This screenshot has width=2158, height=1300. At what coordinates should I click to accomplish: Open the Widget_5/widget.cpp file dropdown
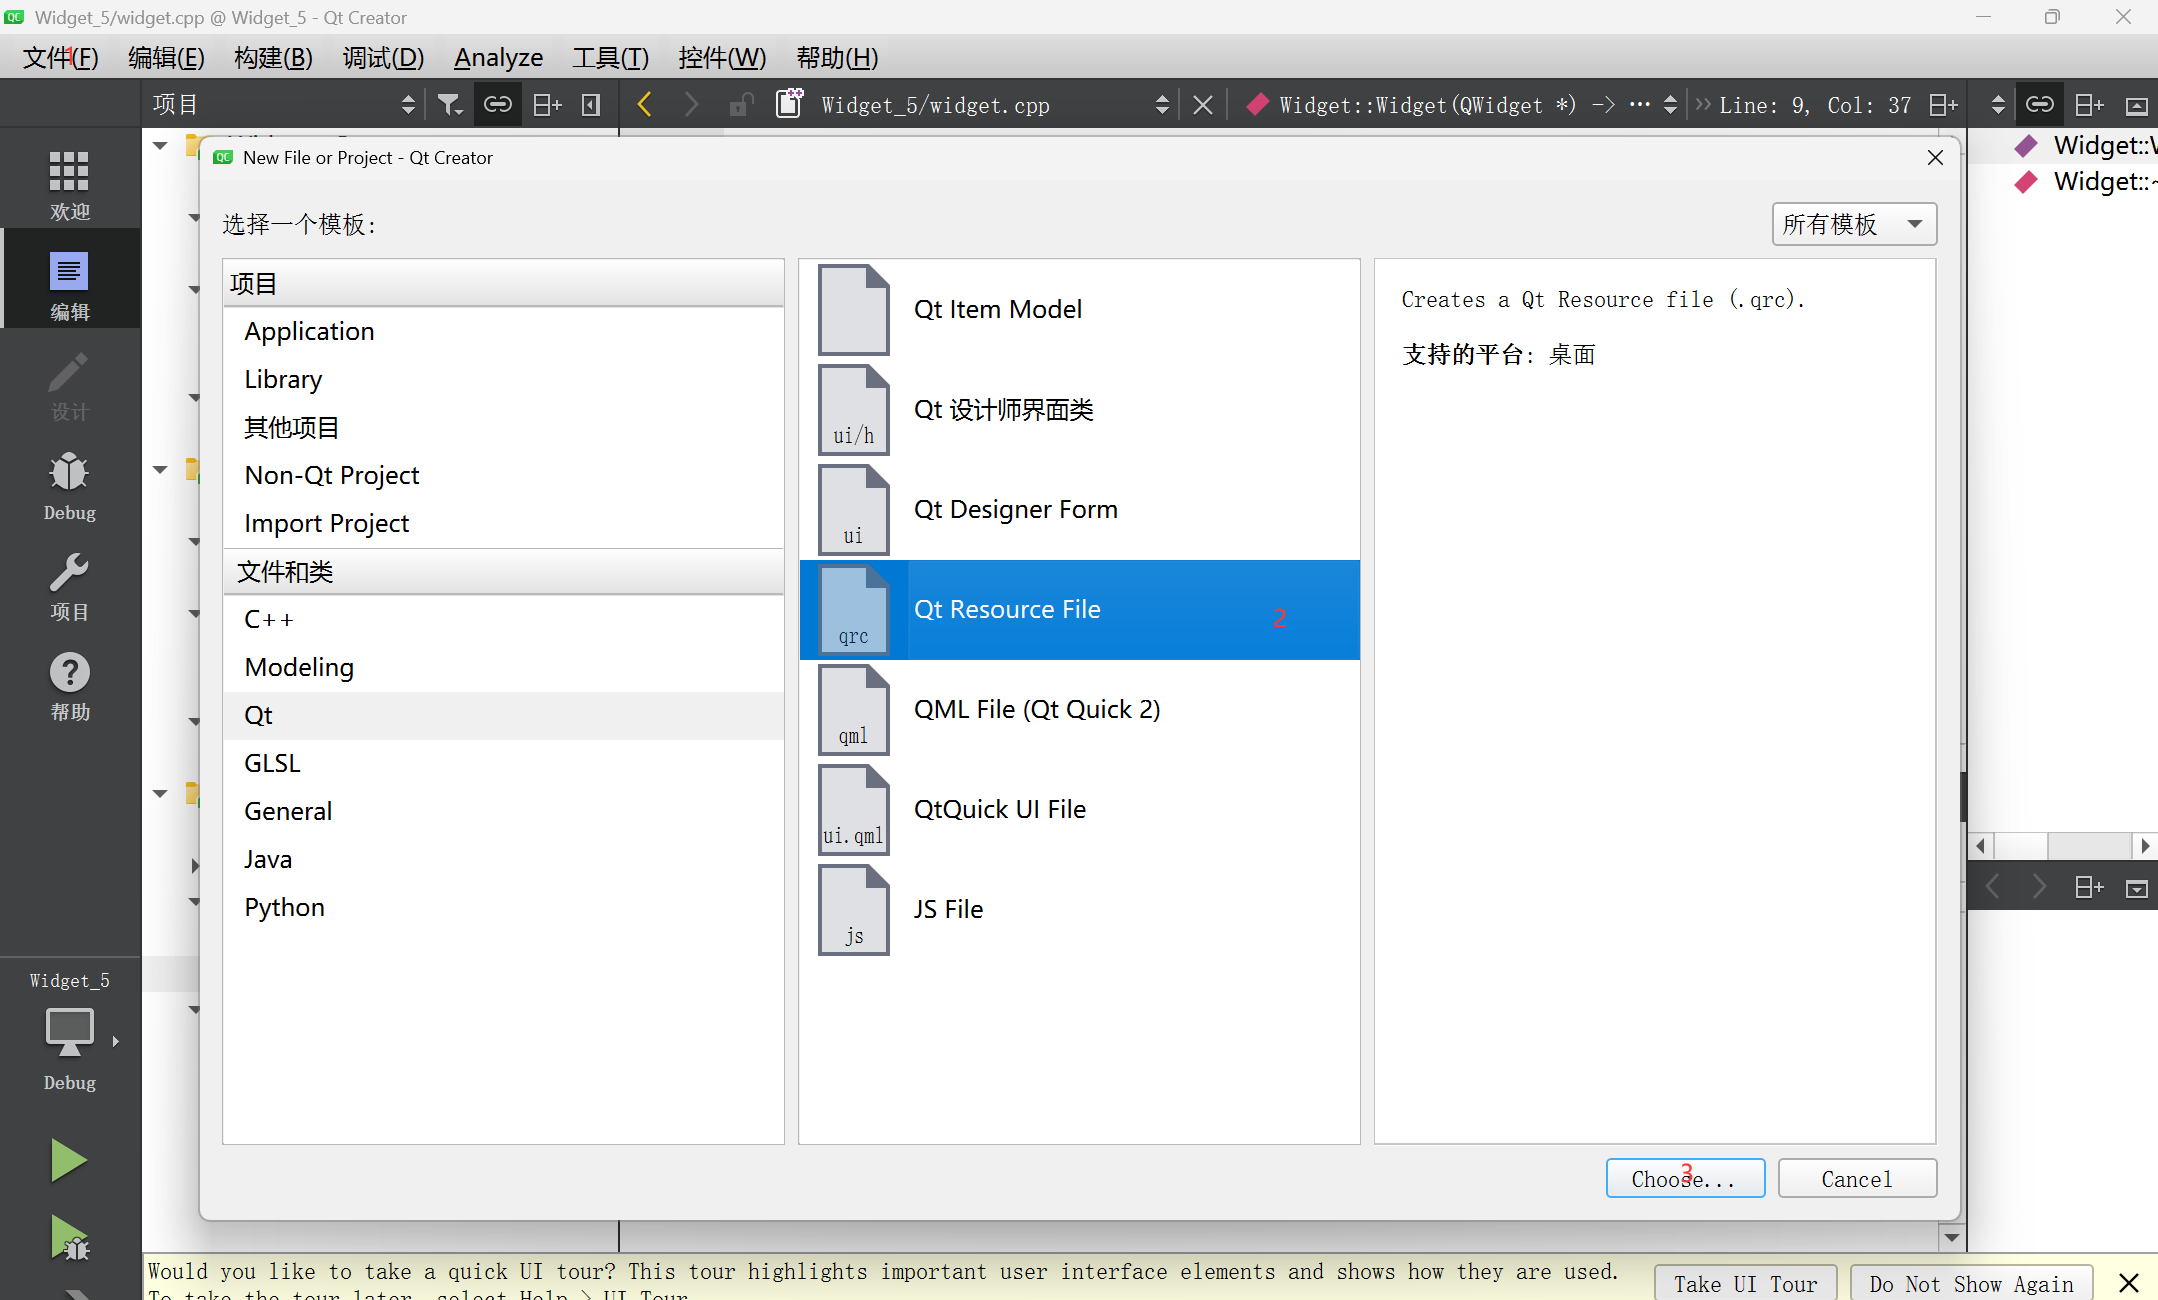click(x=990, y=105)
